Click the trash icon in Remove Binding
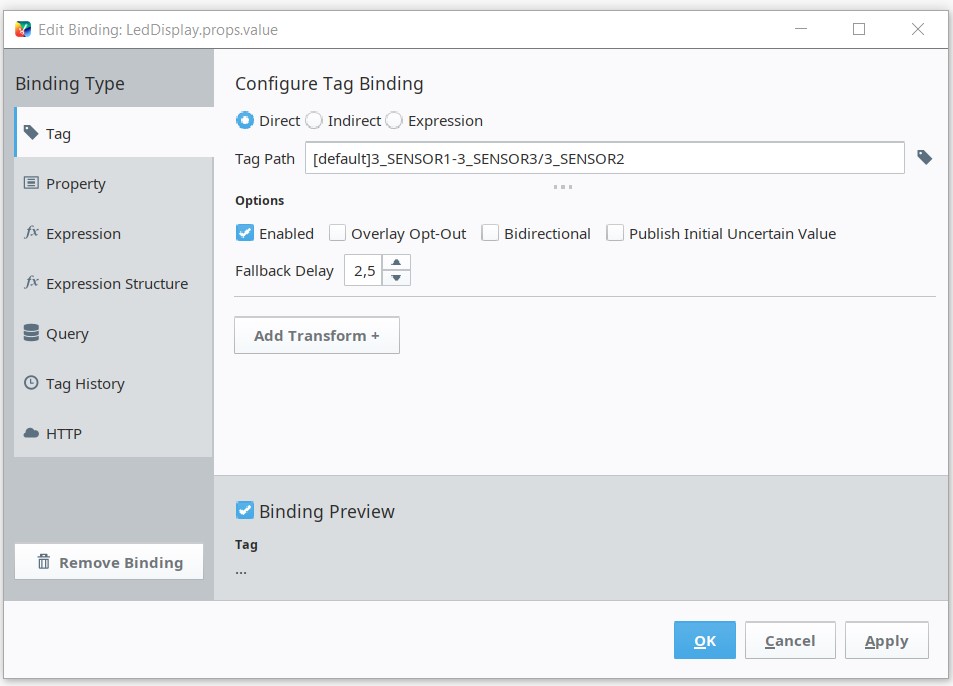Viewport: 953px width, 686px height. pos(44,561)
